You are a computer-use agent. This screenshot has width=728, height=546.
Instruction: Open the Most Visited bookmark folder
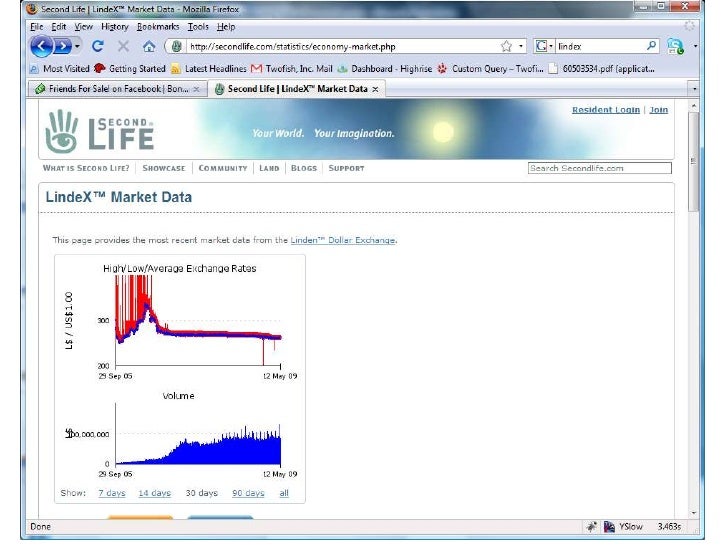(59, 69)
